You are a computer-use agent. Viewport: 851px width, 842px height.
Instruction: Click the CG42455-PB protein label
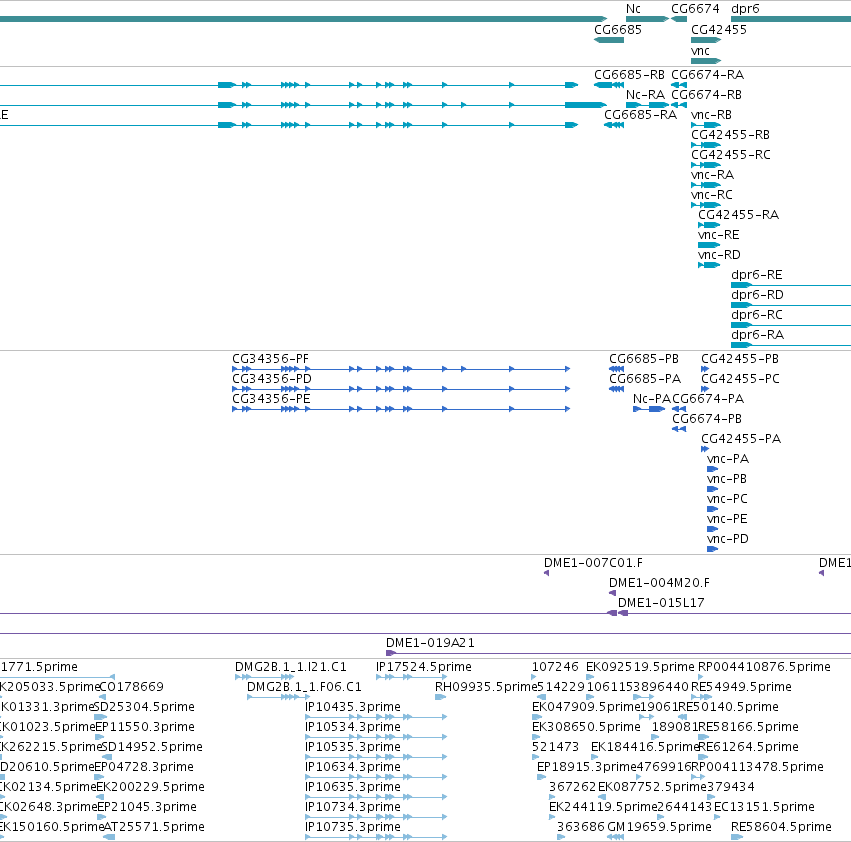[x=740, y=359]
